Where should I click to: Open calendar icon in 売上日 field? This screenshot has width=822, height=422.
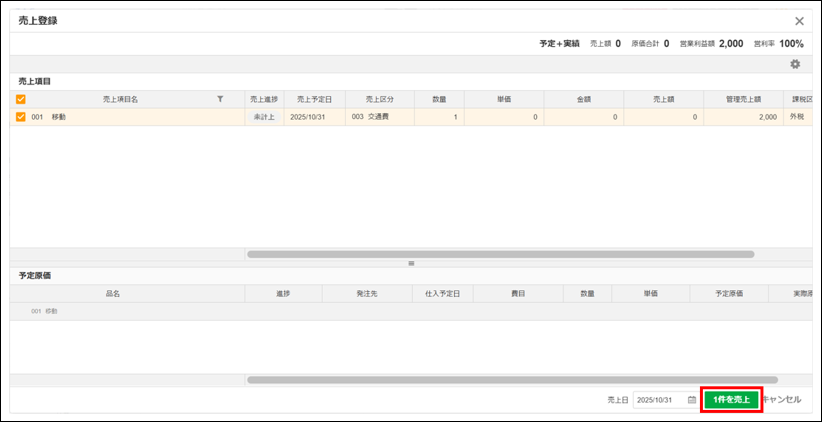[691, 399]
